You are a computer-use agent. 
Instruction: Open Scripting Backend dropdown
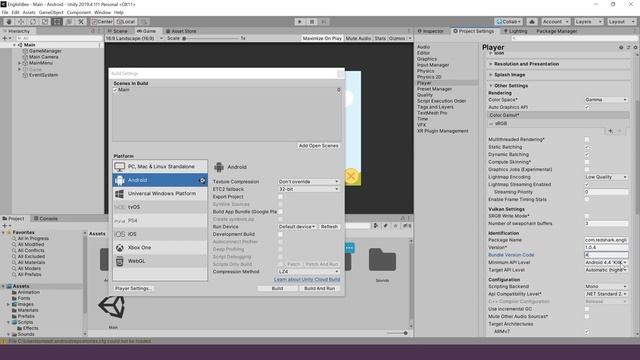click(606, 287)
